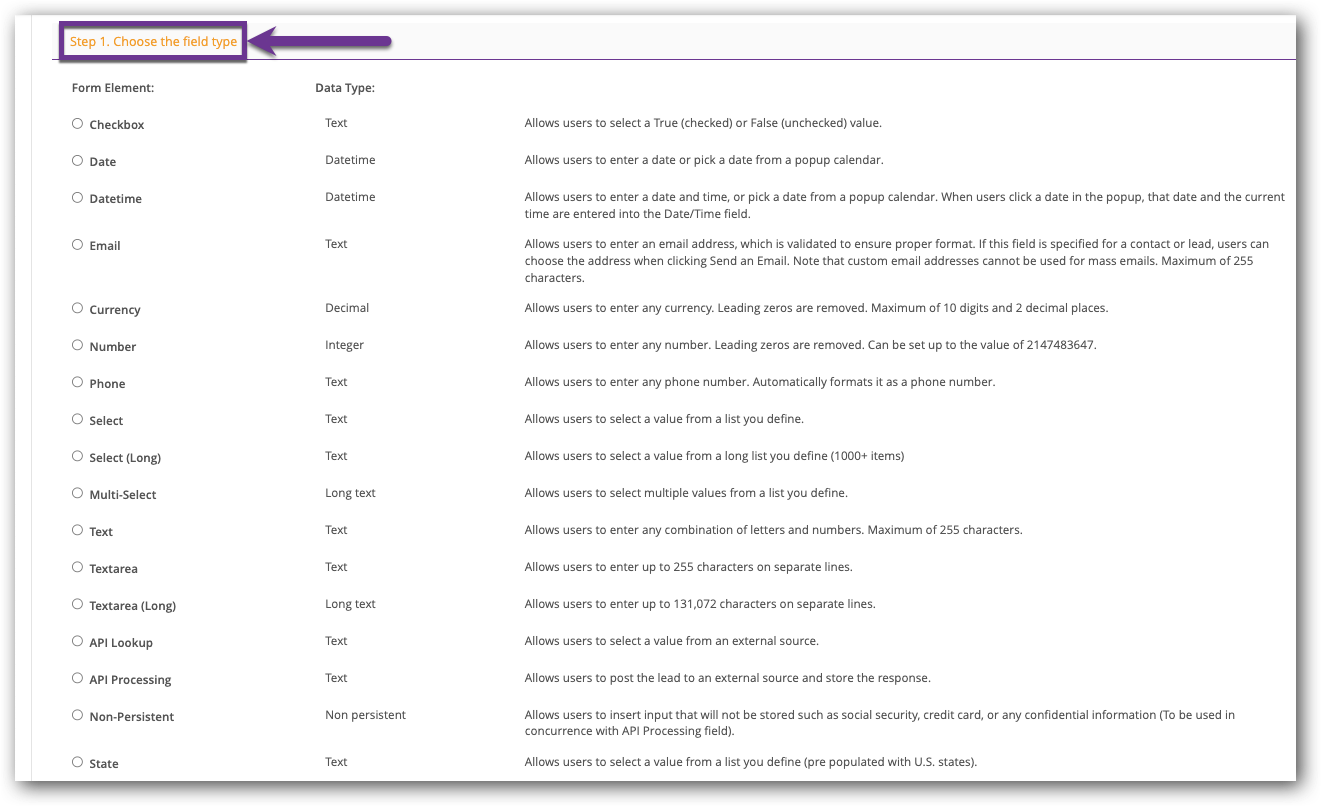The height and width of the screenshot is (806, 1321).
Task: Select the Phone field radio button
Action: (x=78, y=383)
